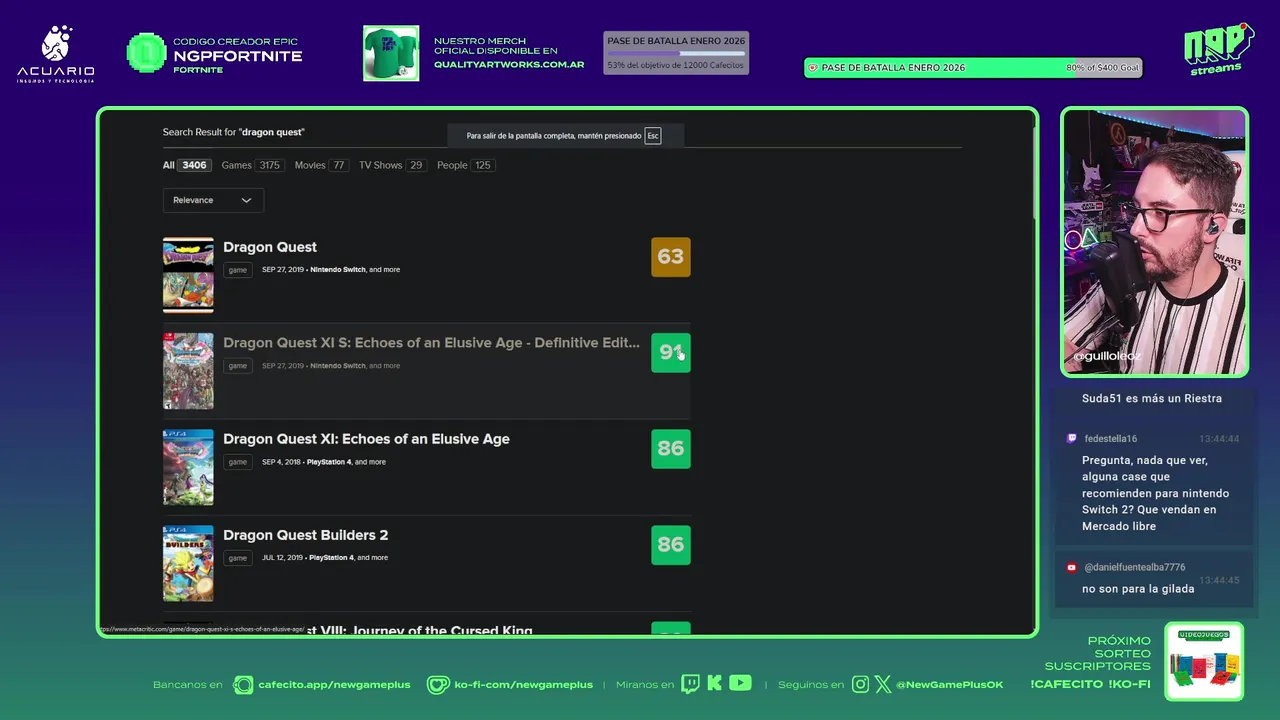Open the Dragon Quest game title link
This screenshot has height=720, width=1280.
pyautogui.click(x=270, y=247)
